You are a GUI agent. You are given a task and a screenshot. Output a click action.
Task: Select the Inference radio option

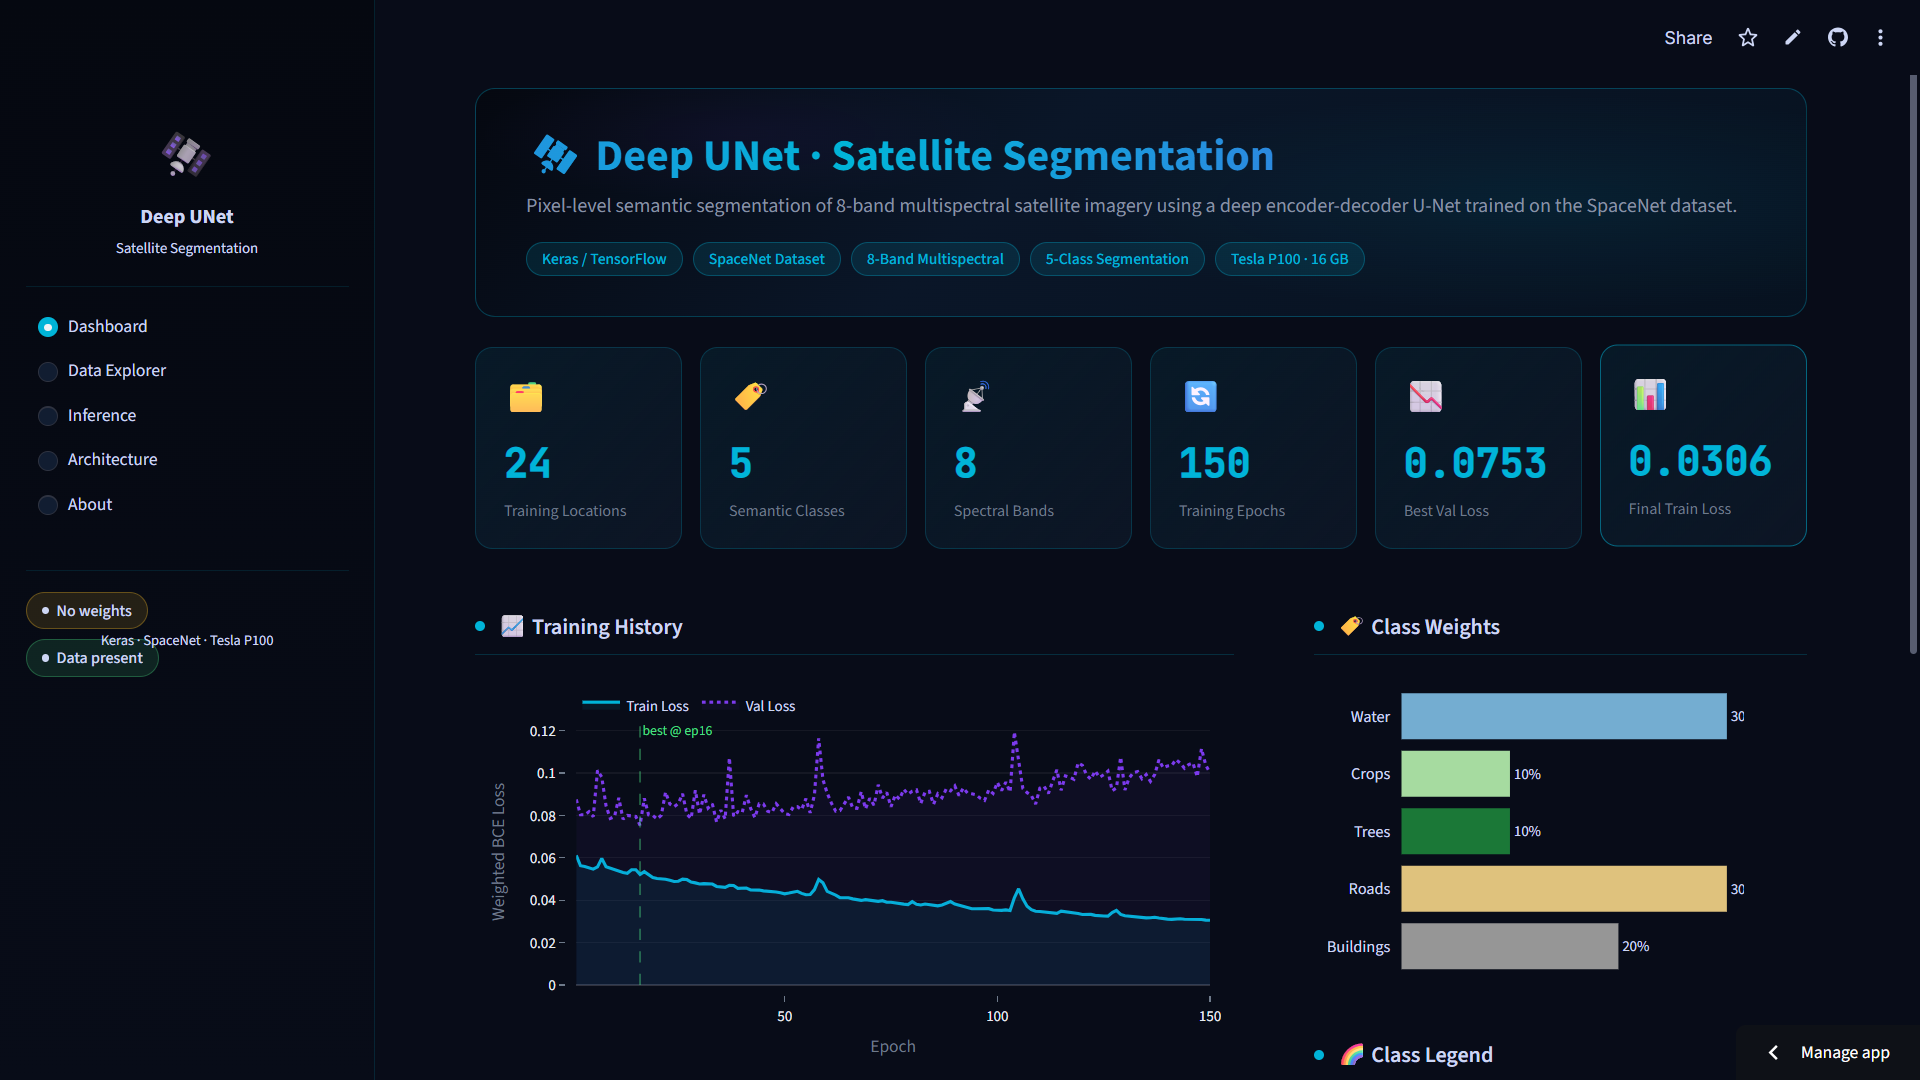(47, 416)
